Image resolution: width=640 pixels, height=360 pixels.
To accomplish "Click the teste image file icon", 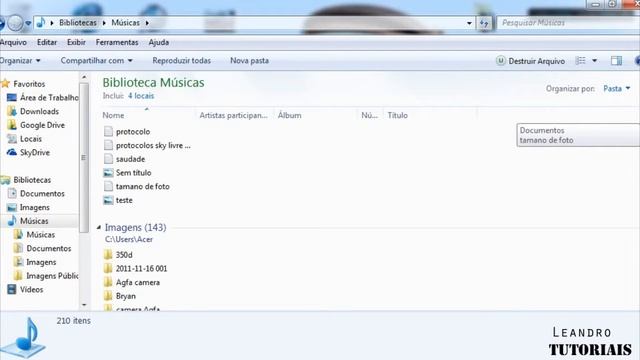I will tap(108, 200).
